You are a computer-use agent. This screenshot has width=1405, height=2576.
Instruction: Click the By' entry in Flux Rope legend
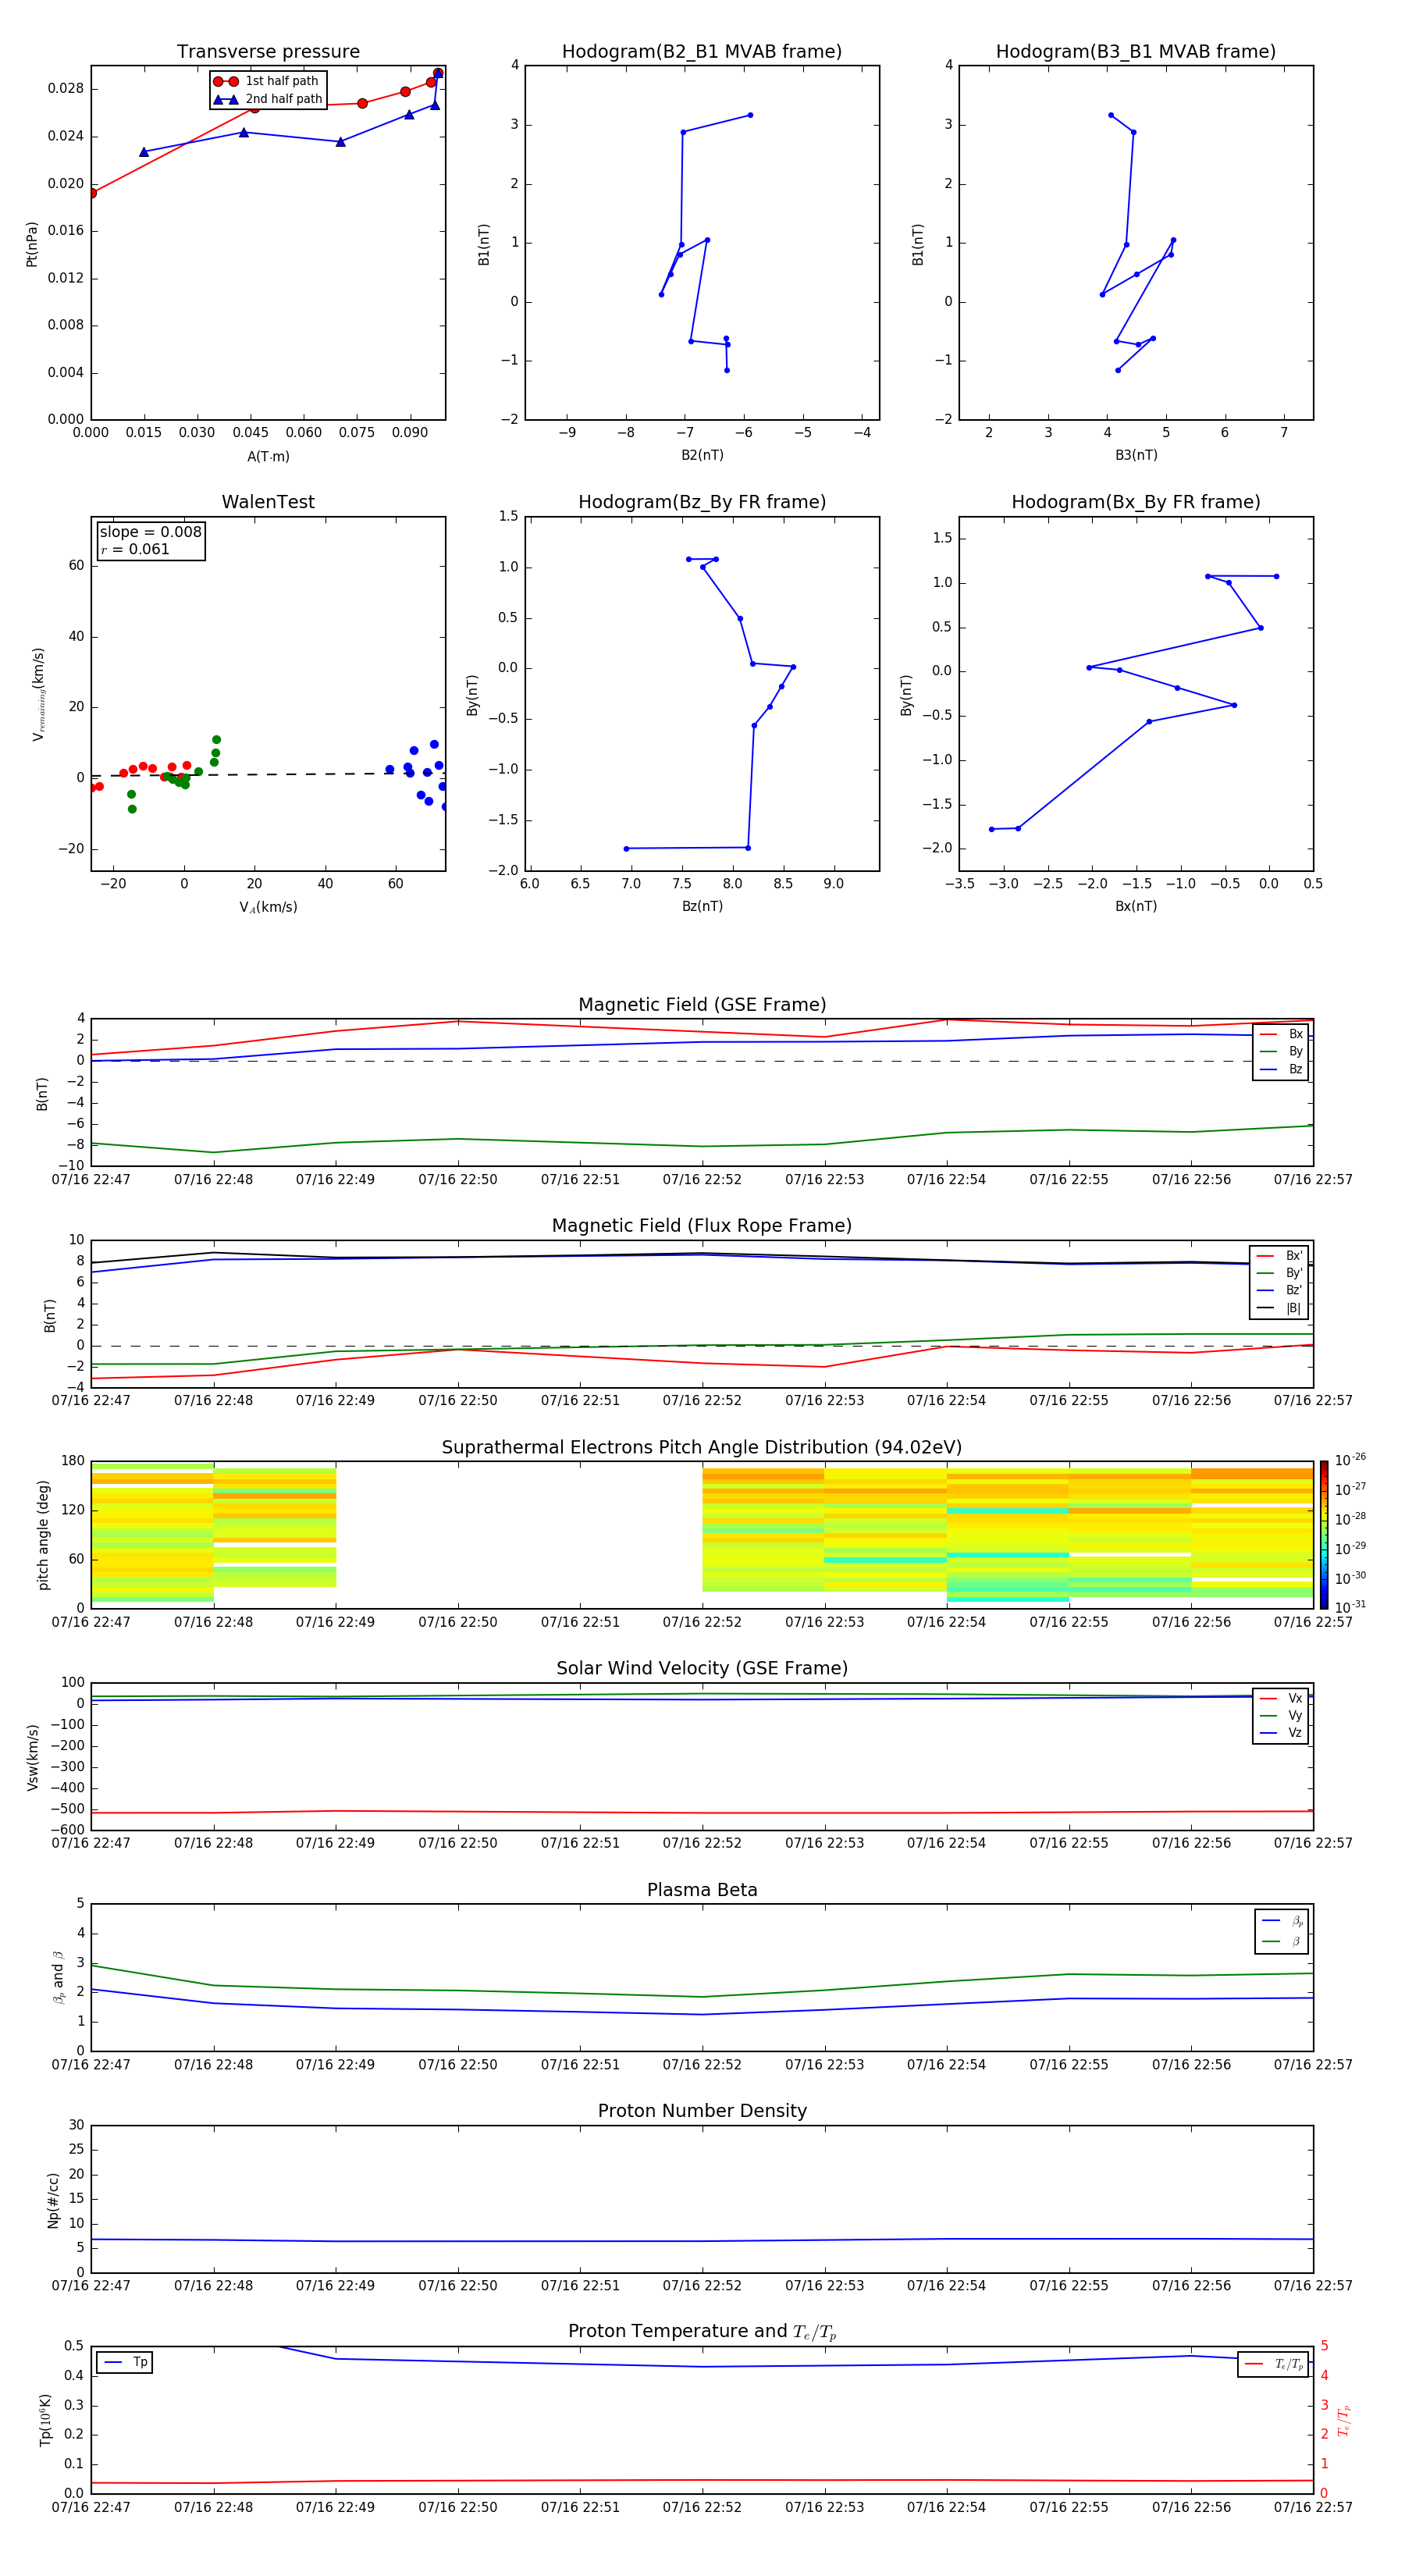click(x=1279, y=1273)
